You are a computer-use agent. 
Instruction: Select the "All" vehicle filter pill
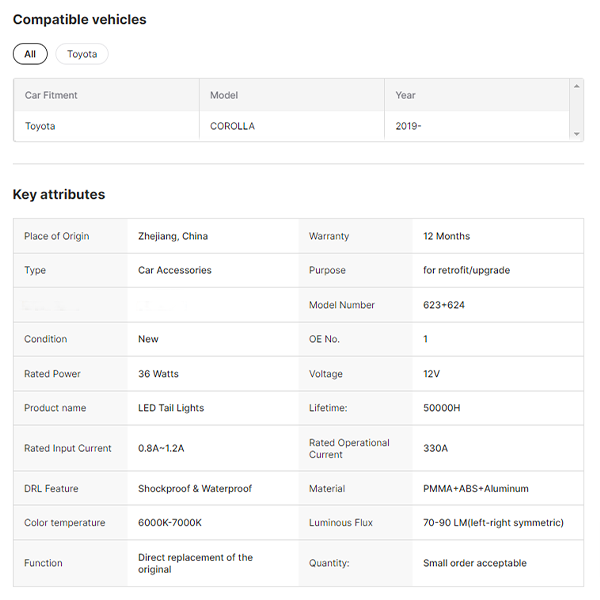coord(30,54)
